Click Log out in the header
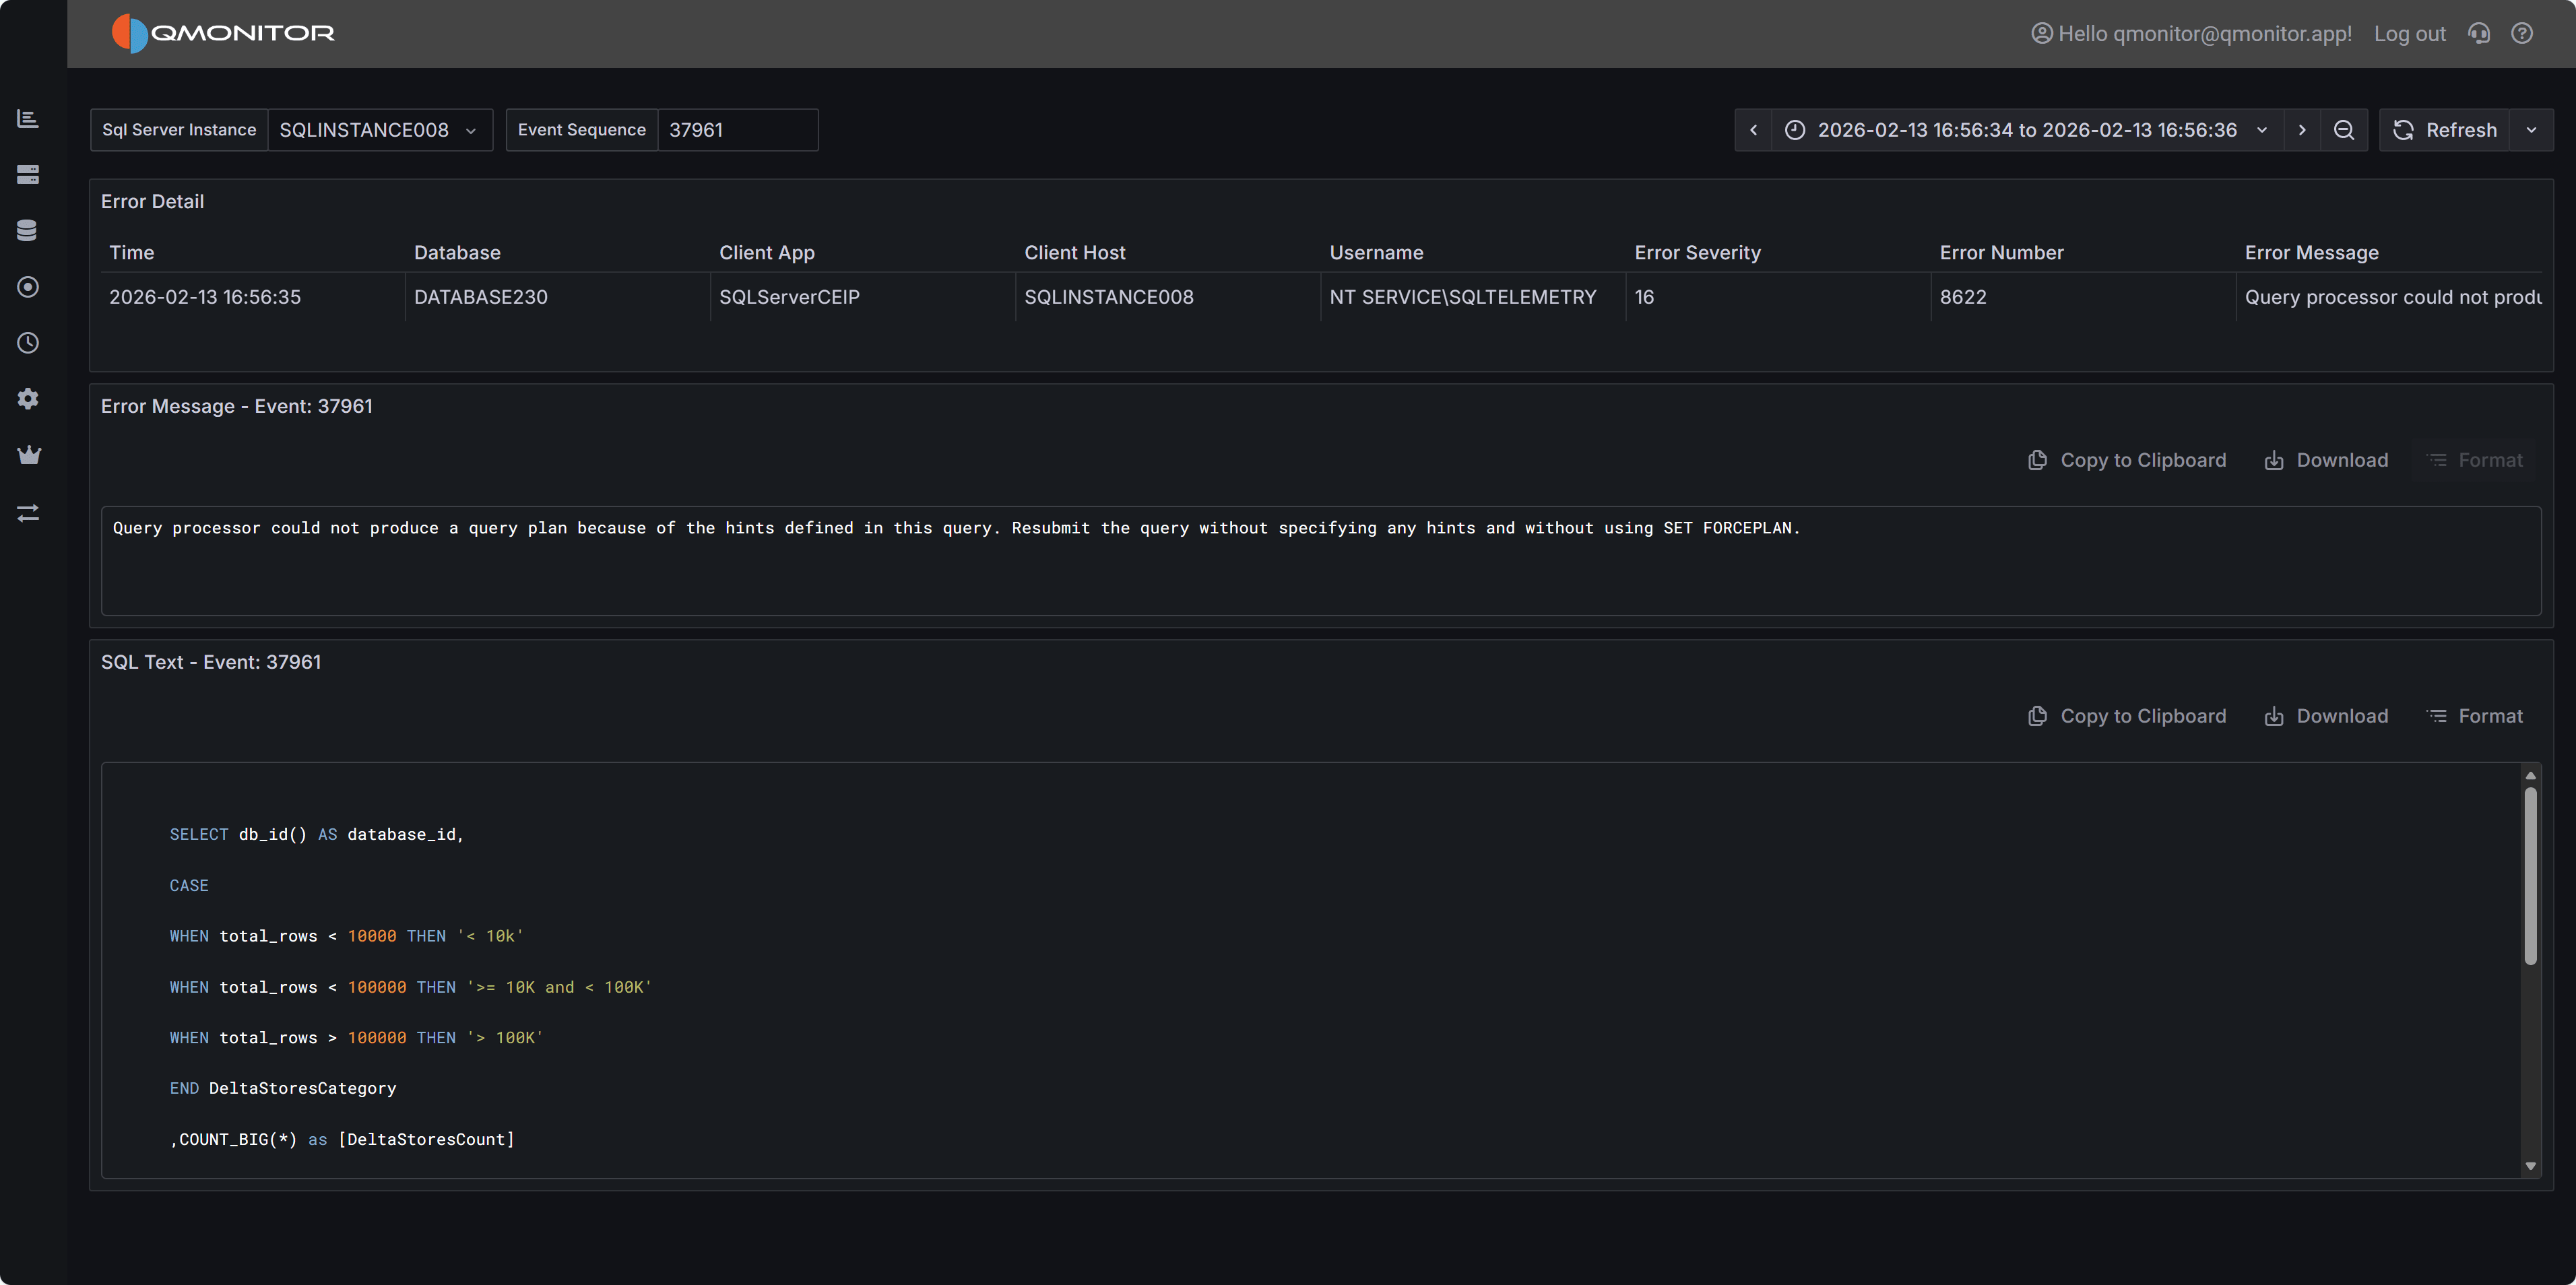Screen dimensions: 2576x1285 (2410, 33)
